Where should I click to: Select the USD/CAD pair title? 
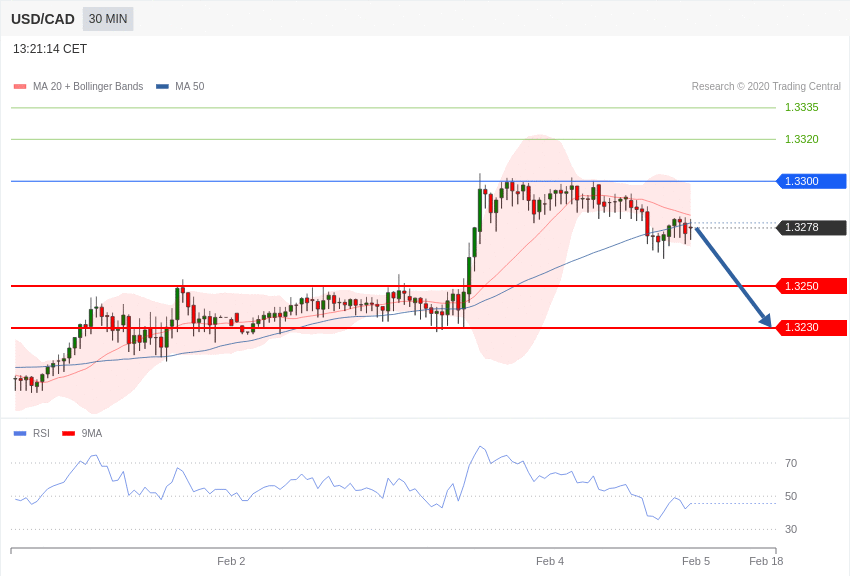coord(43,19)
